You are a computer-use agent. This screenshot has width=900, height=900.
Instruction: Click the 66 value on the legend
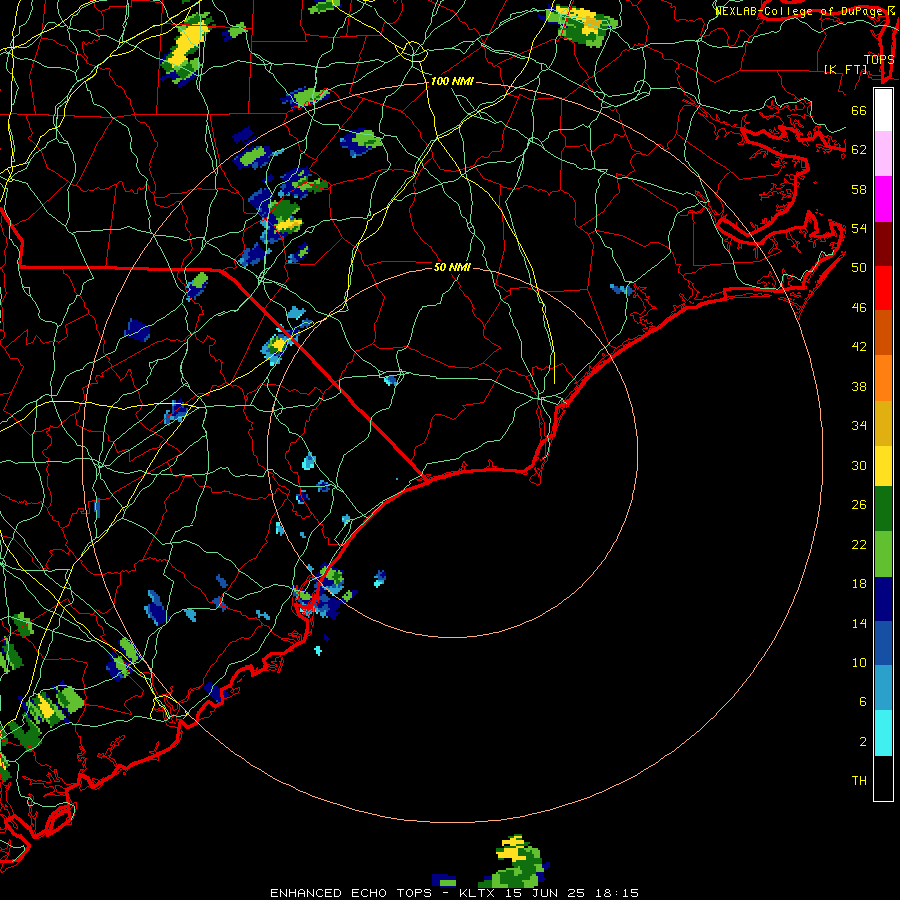(x=859, y=110)
